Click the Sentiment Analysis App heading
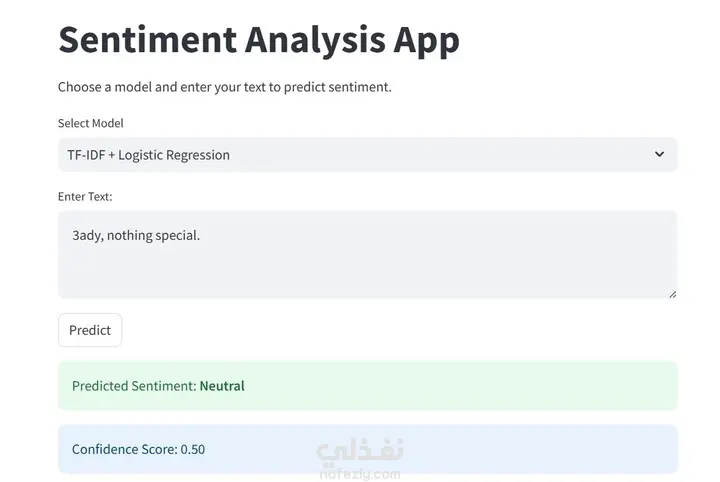 point(259,40)
